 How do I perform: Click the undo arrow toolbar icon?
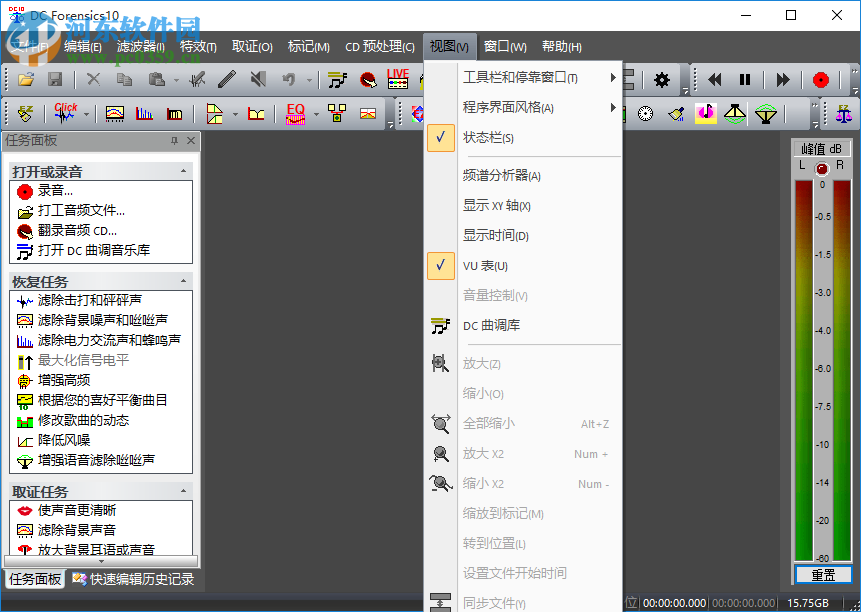tap(289, 80)
